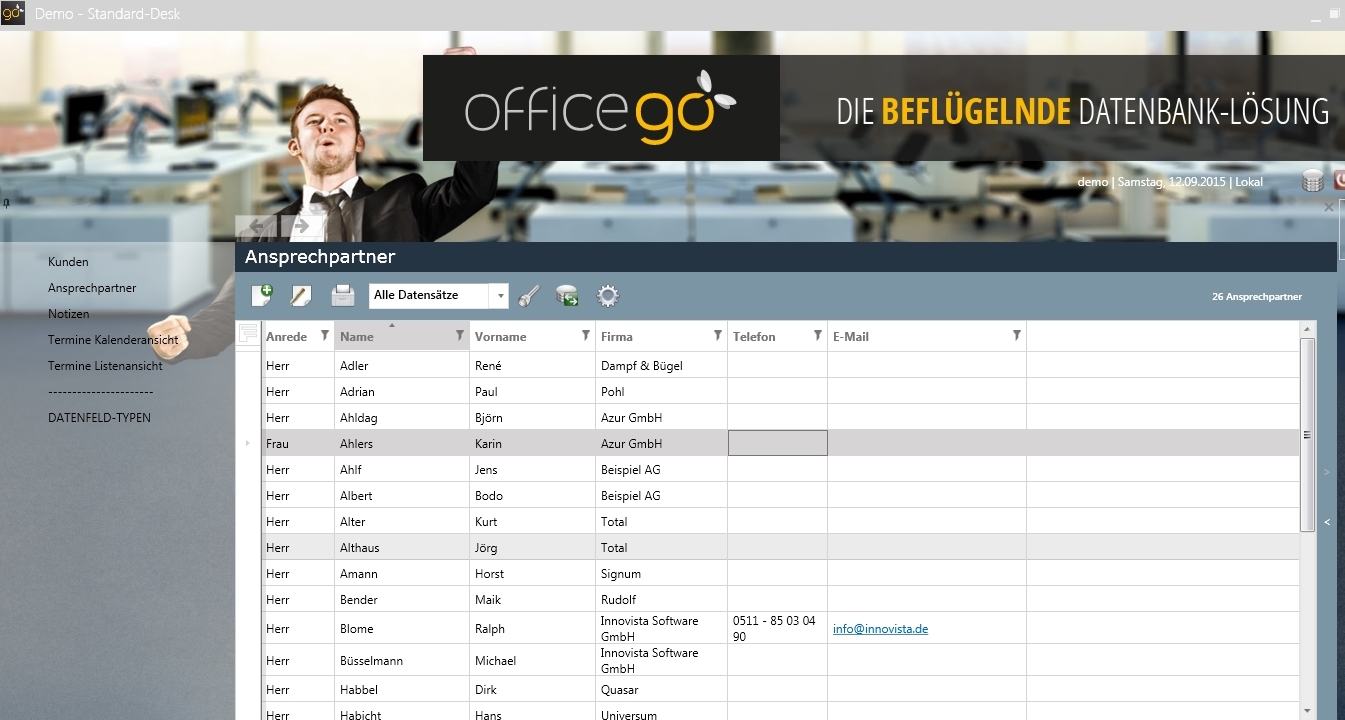Open the office go logo in the header
The image size is (1345, 720).
point(601,108)
